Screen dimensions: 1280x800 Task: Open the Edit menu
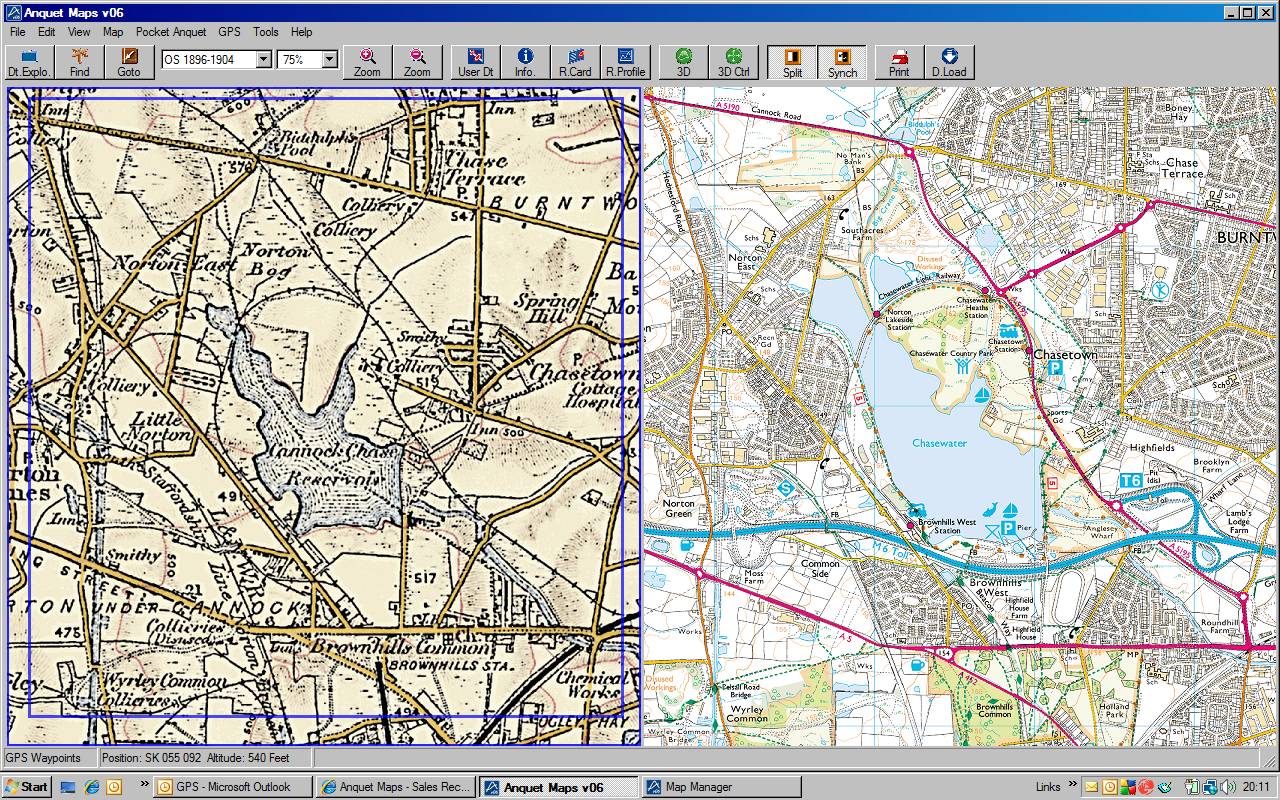[x=47, y=32]
